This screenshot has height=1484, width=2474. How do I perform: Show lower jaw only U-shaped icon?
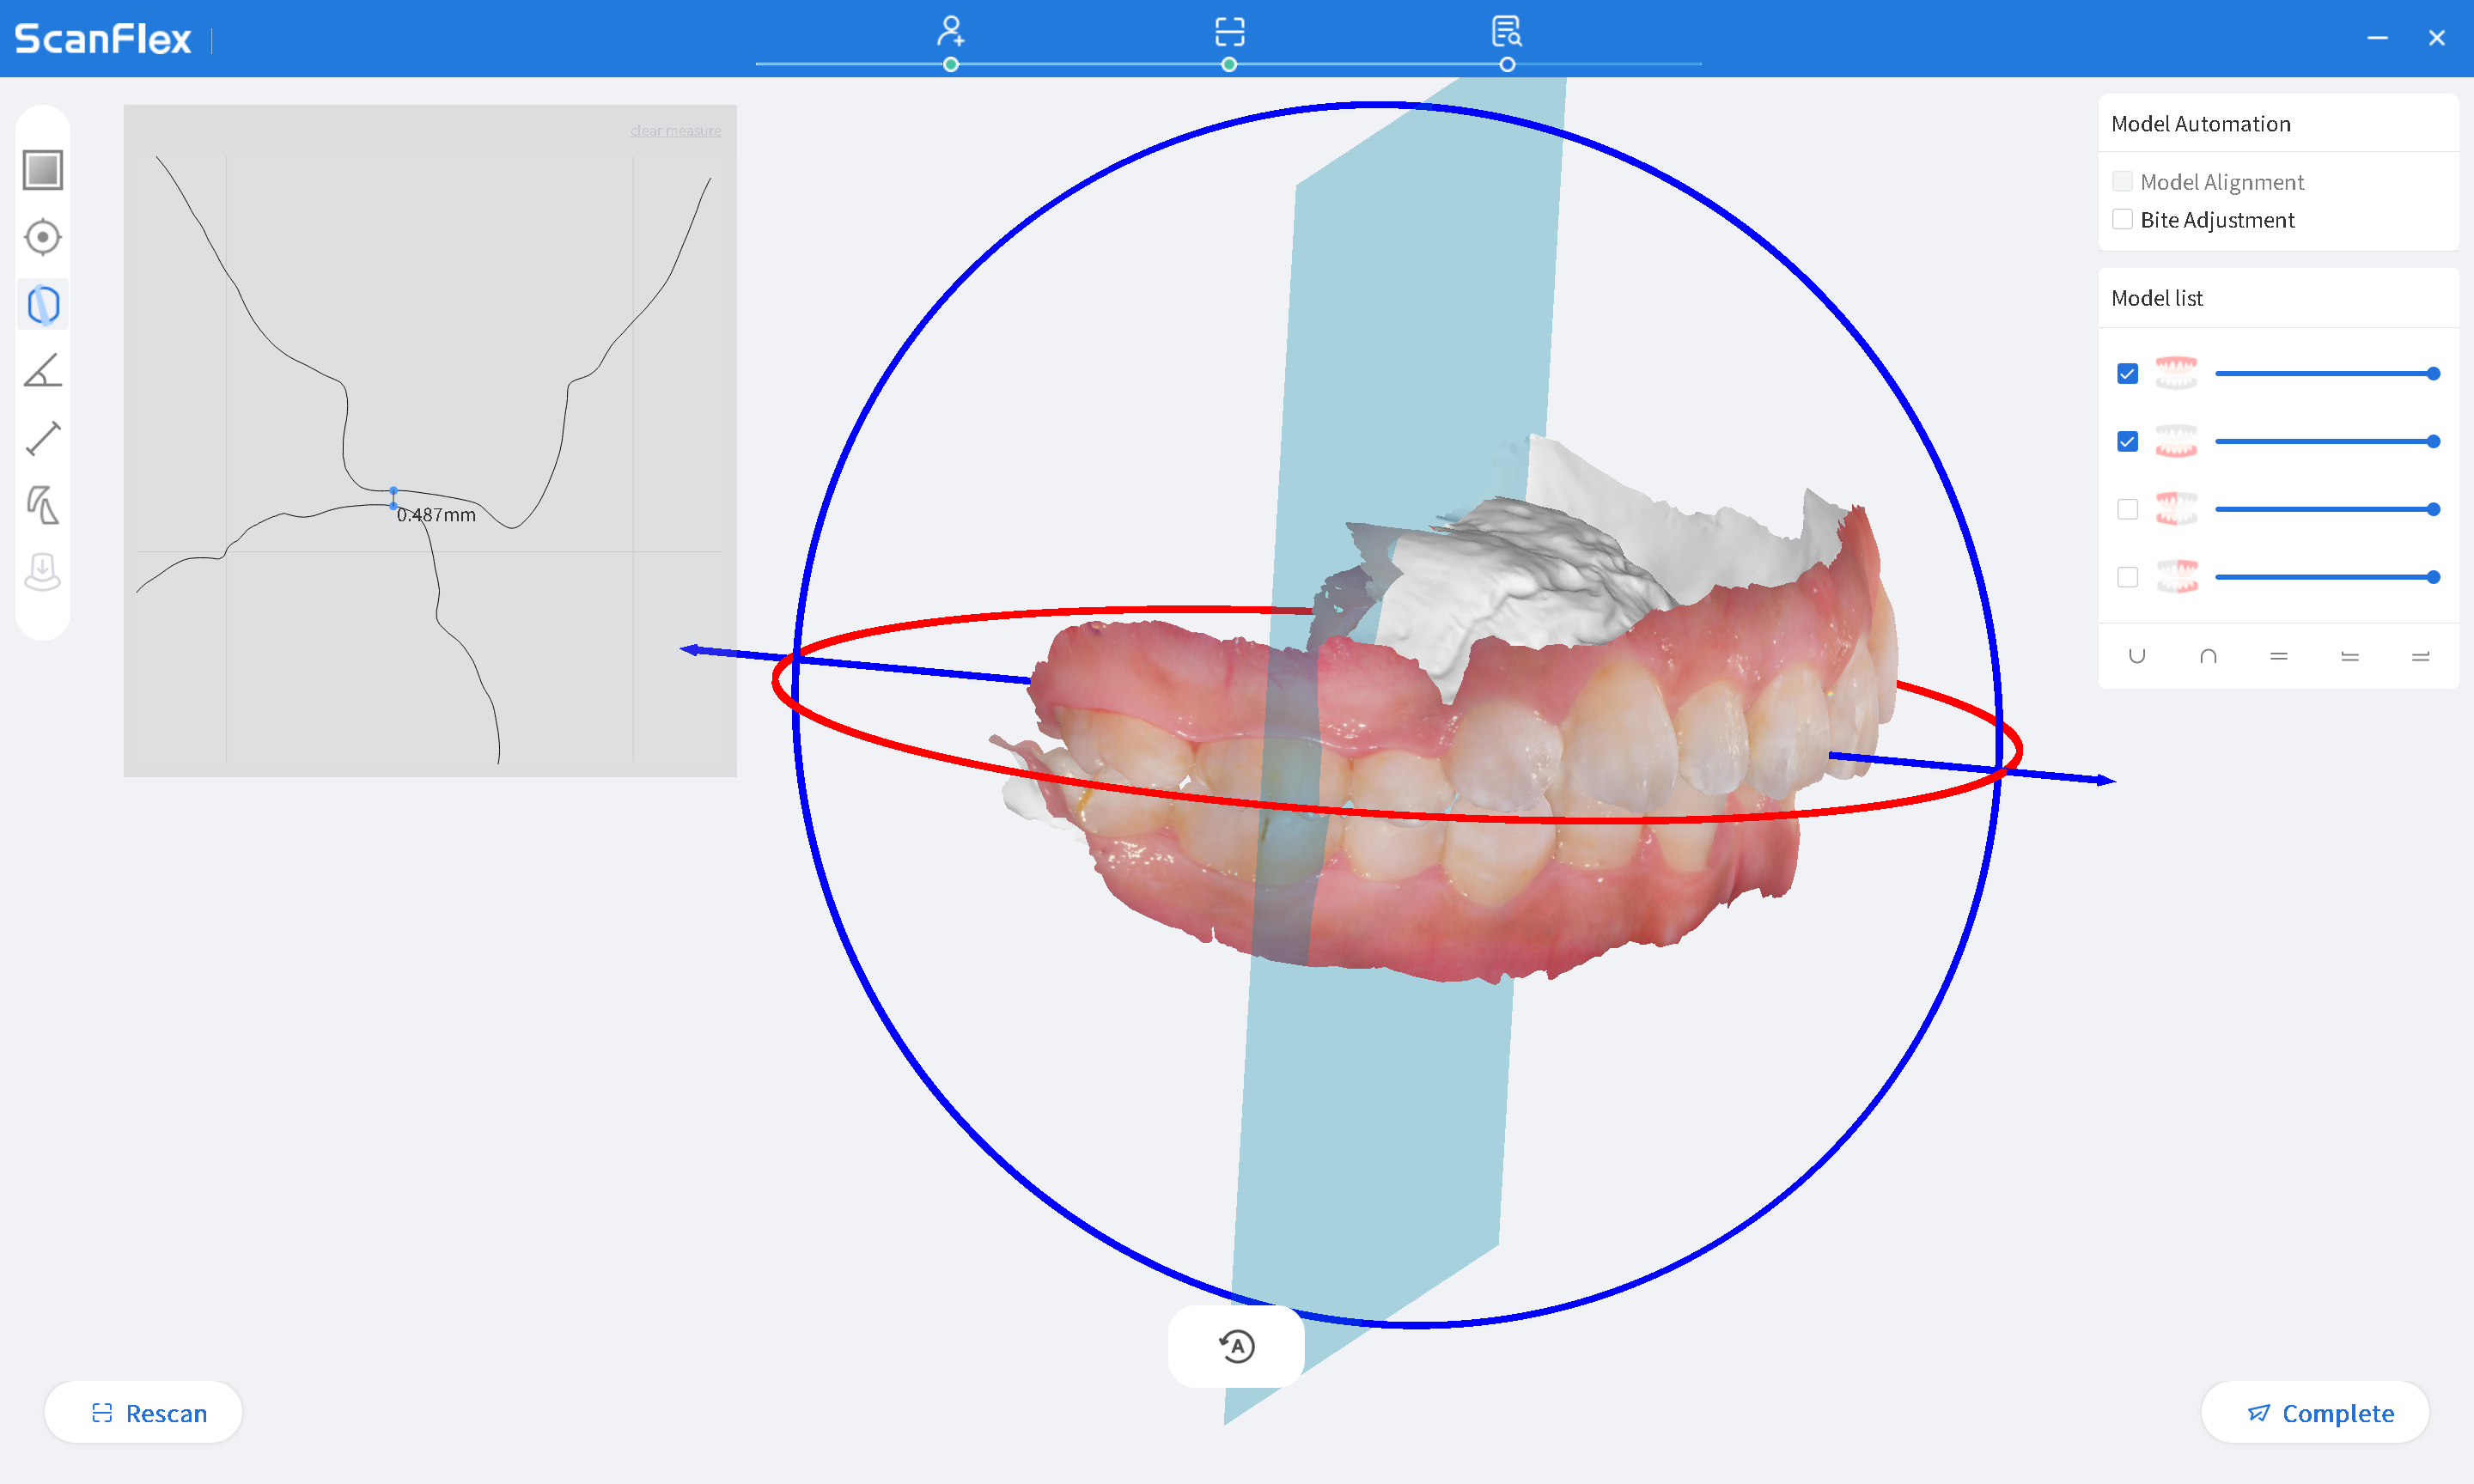pos(2136,656)
